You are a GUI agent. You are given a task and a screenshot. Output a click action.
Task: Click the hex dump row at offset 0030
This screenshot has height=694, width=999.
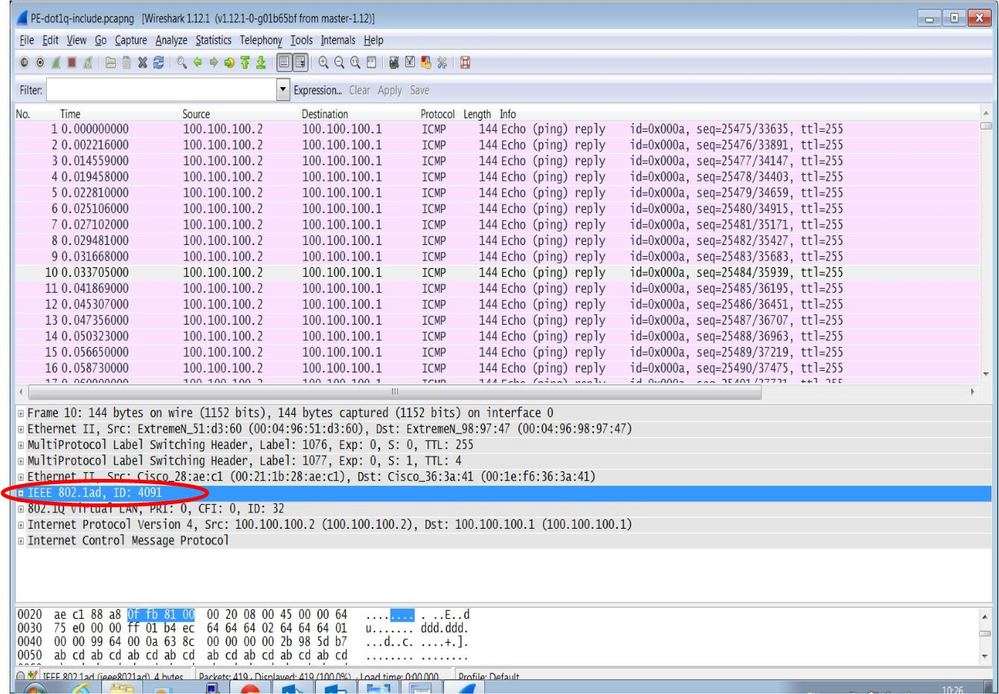click(x=242, y=628)
